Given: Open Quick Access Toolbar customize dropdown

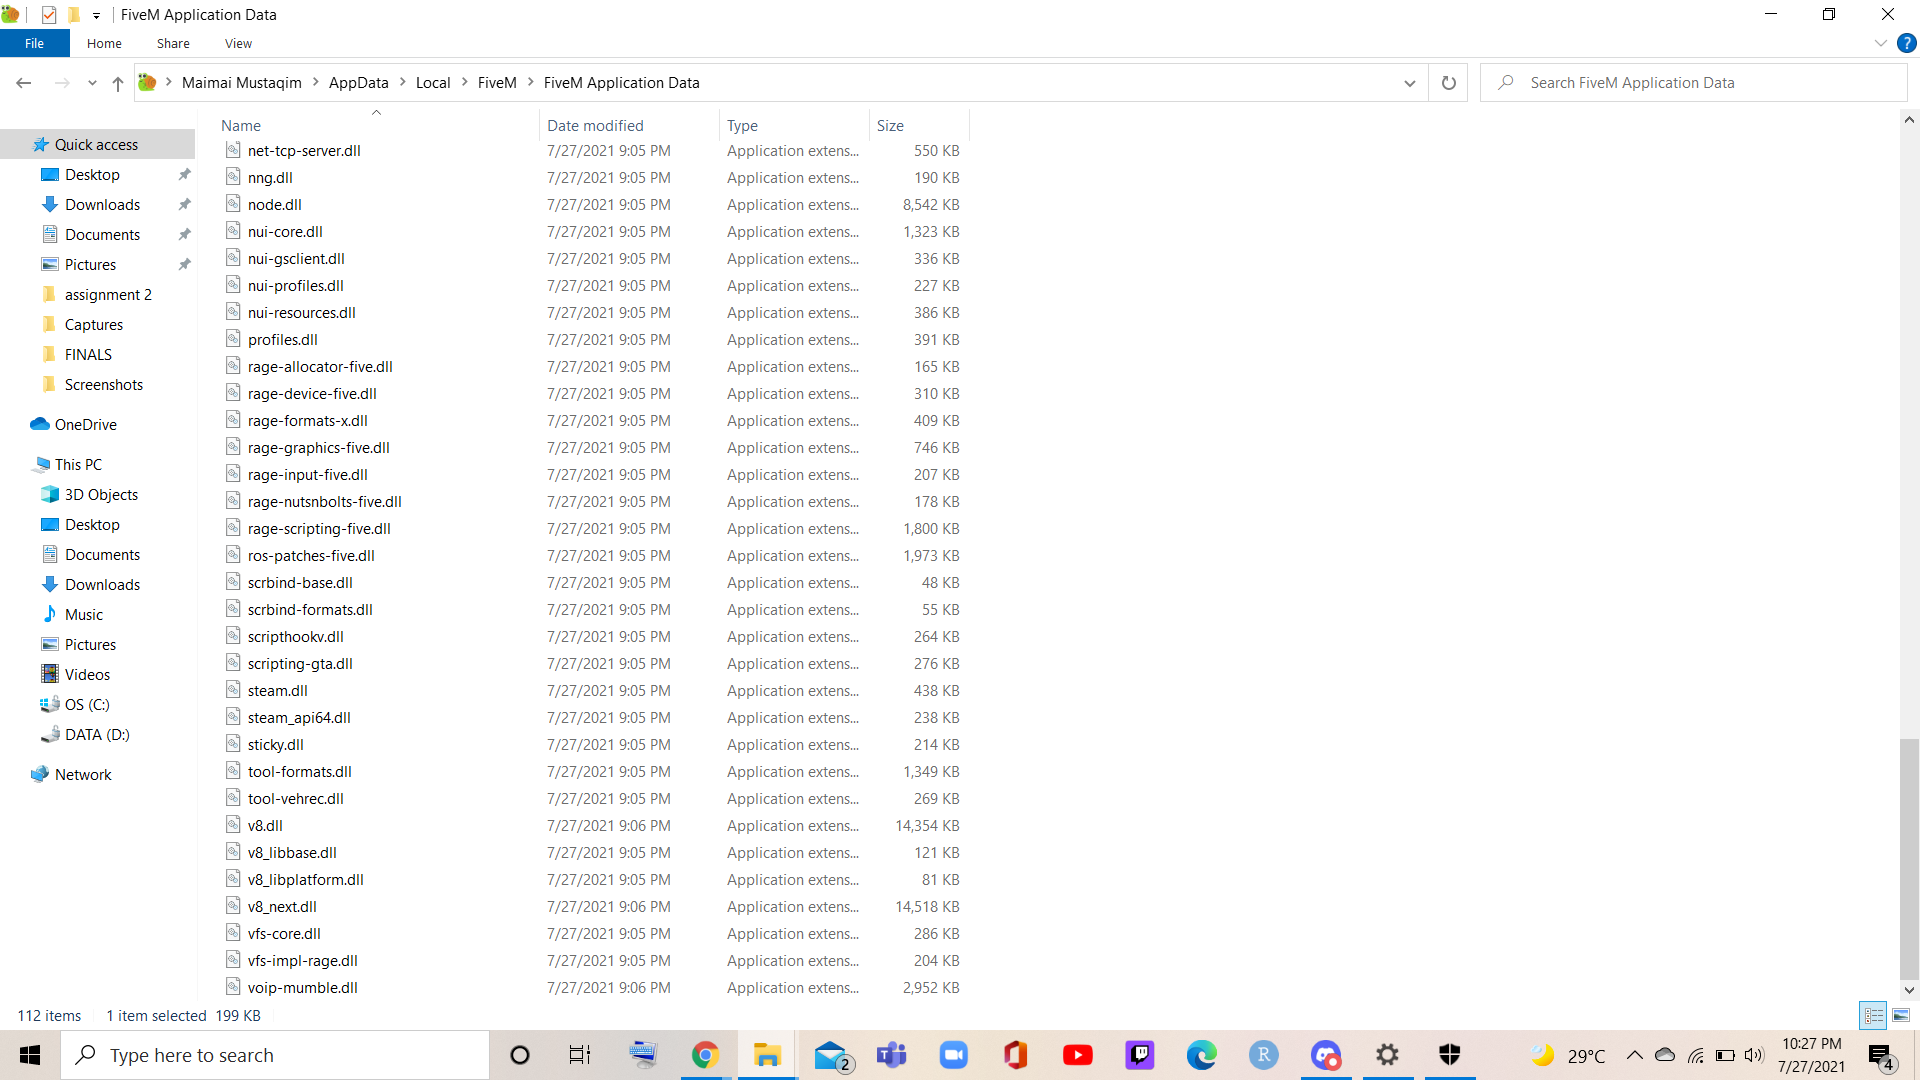Looking at the screenshot, I should click(96, 15).
